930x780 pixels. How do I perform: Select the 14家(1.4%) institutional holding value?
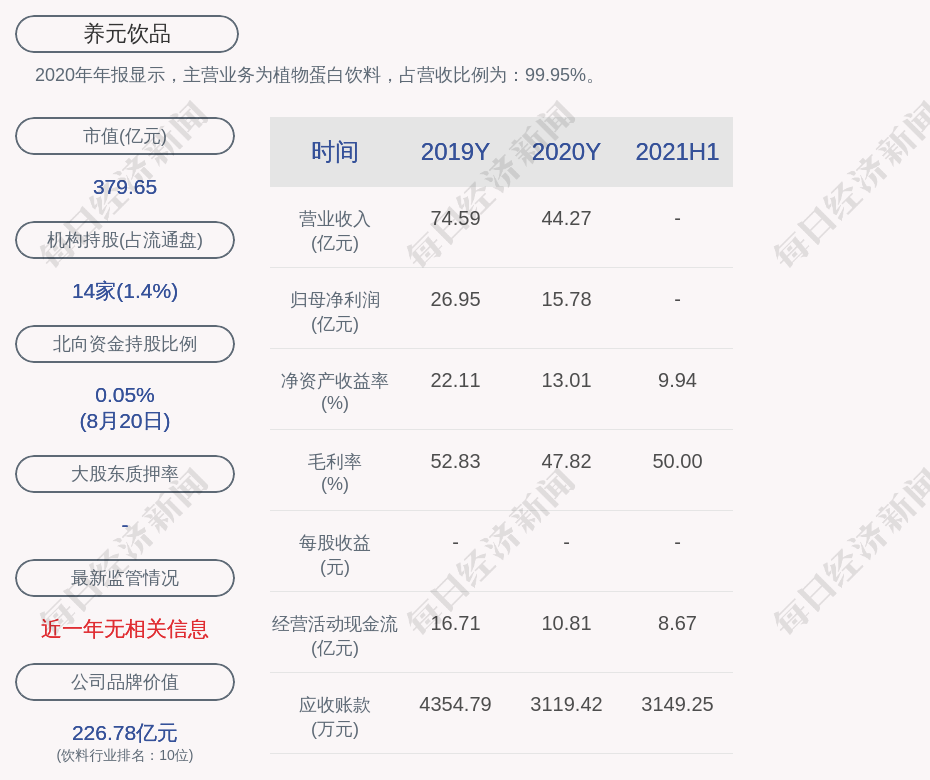click(125, 291)
